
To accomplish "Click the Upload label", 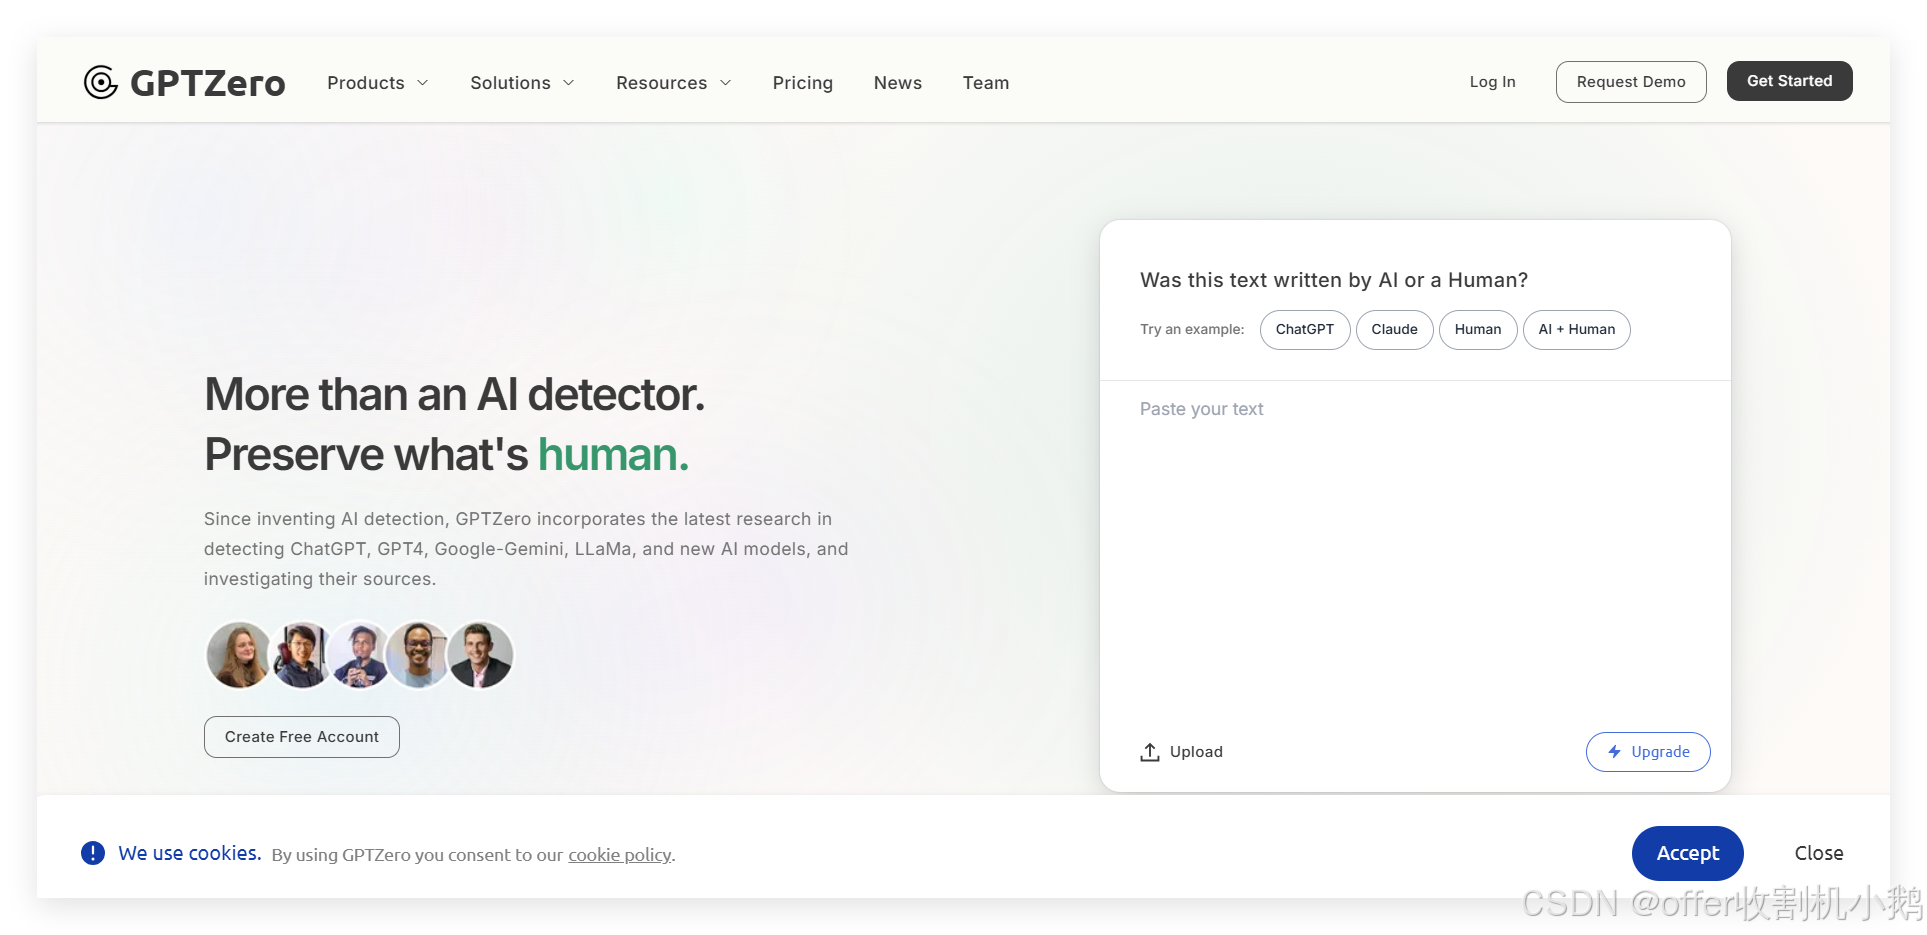I will (x=1196, y=752).
